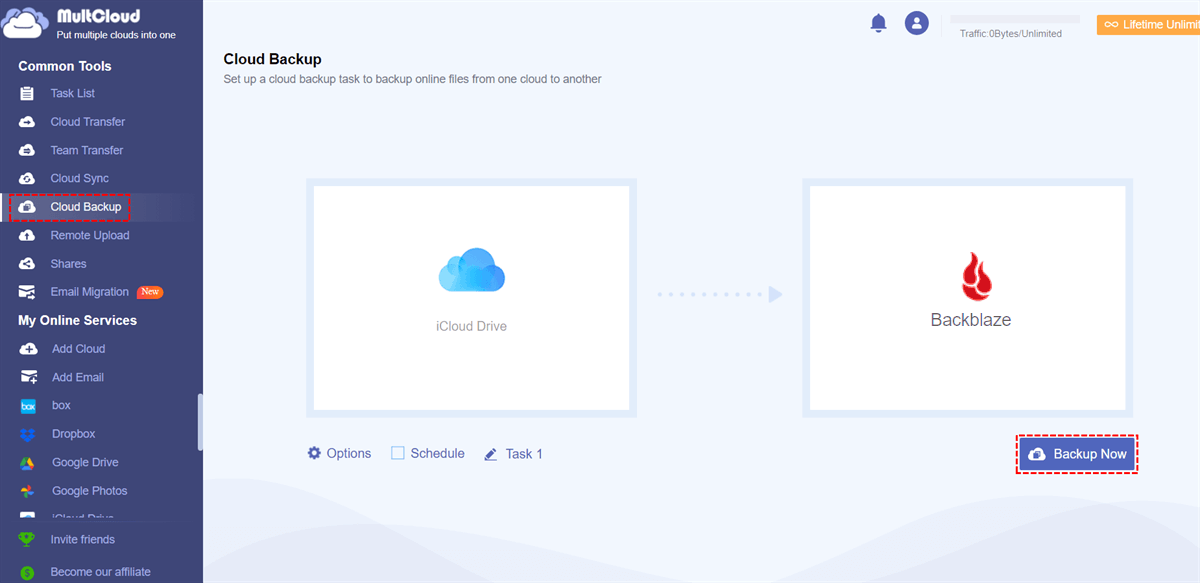Click the iCloud Drive cloud logo

[x=472, y=270]
